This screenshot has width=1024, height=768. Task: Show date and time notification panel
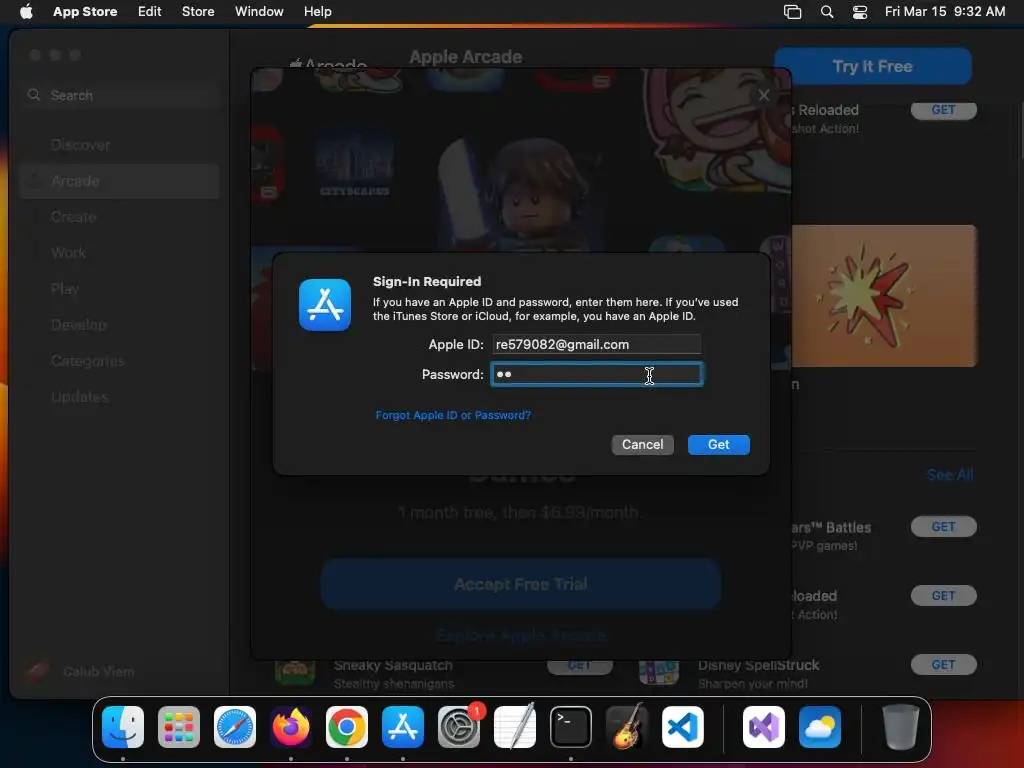(944, 12)
